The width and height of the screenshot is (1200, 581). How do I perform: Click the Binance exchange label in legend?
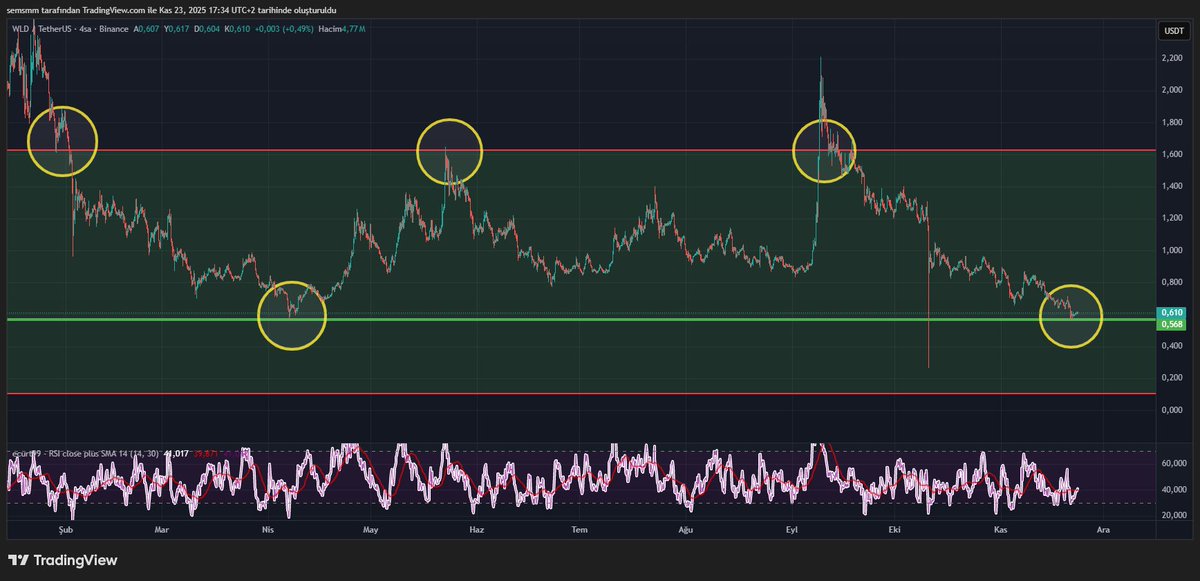114,29
